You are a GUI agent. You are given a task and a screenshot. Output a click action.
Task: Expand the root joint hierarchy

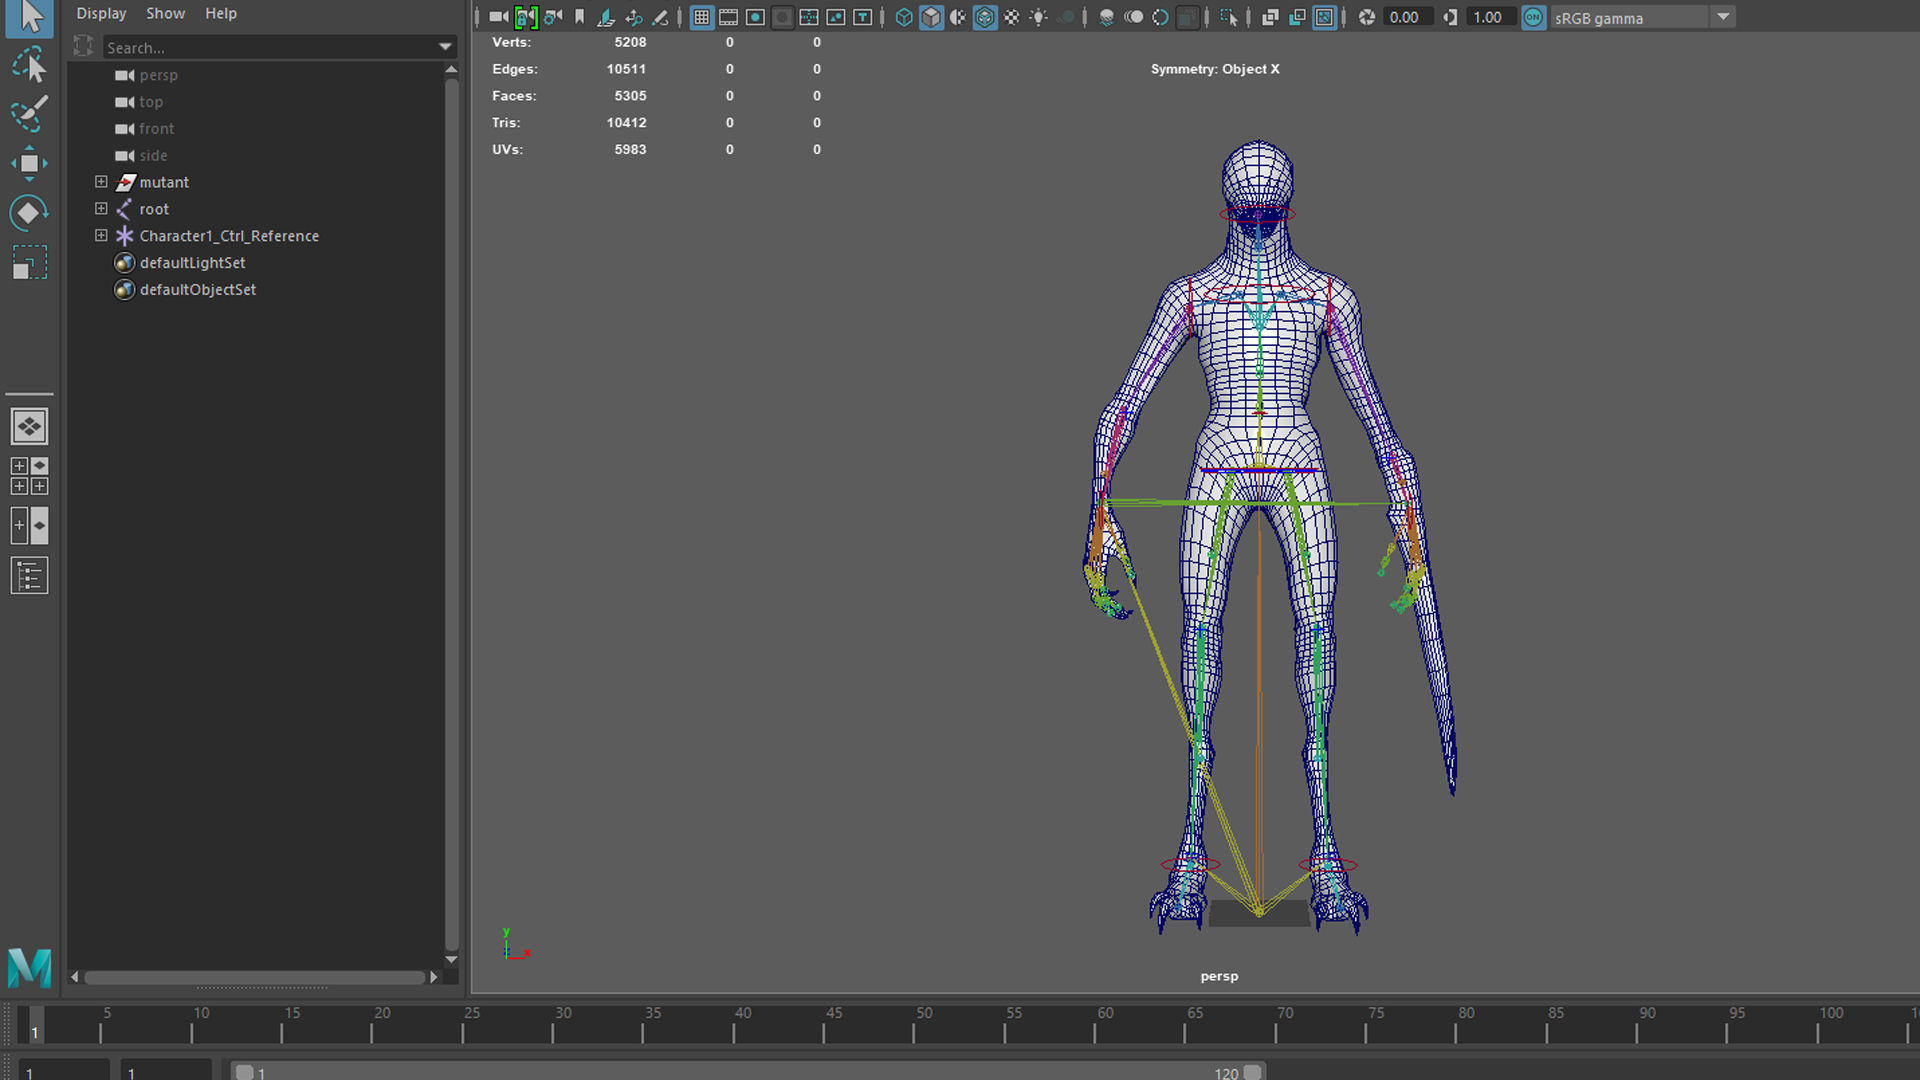(101, 209)
